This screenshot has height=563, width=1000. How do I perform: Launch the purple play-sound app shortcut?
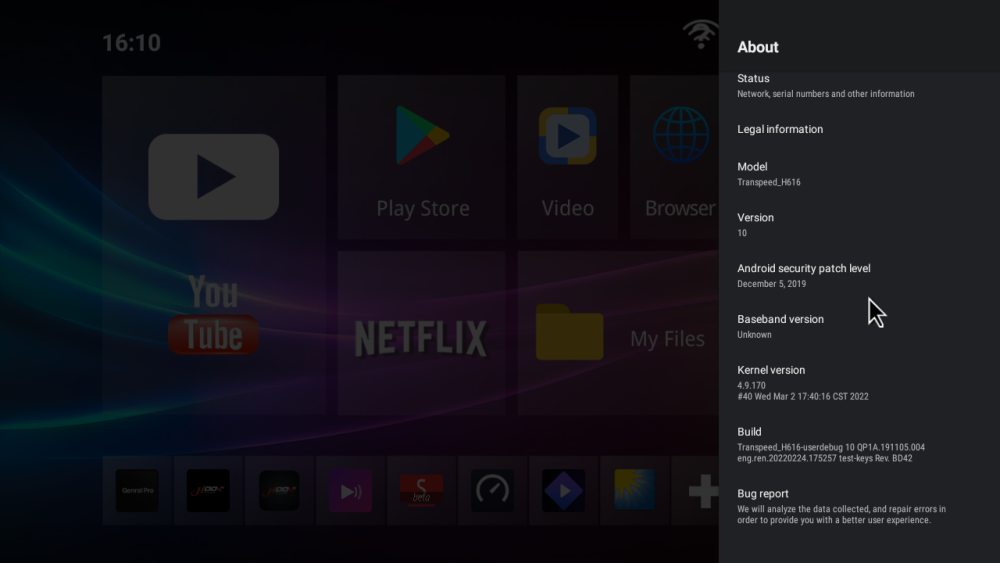(351, 490)
